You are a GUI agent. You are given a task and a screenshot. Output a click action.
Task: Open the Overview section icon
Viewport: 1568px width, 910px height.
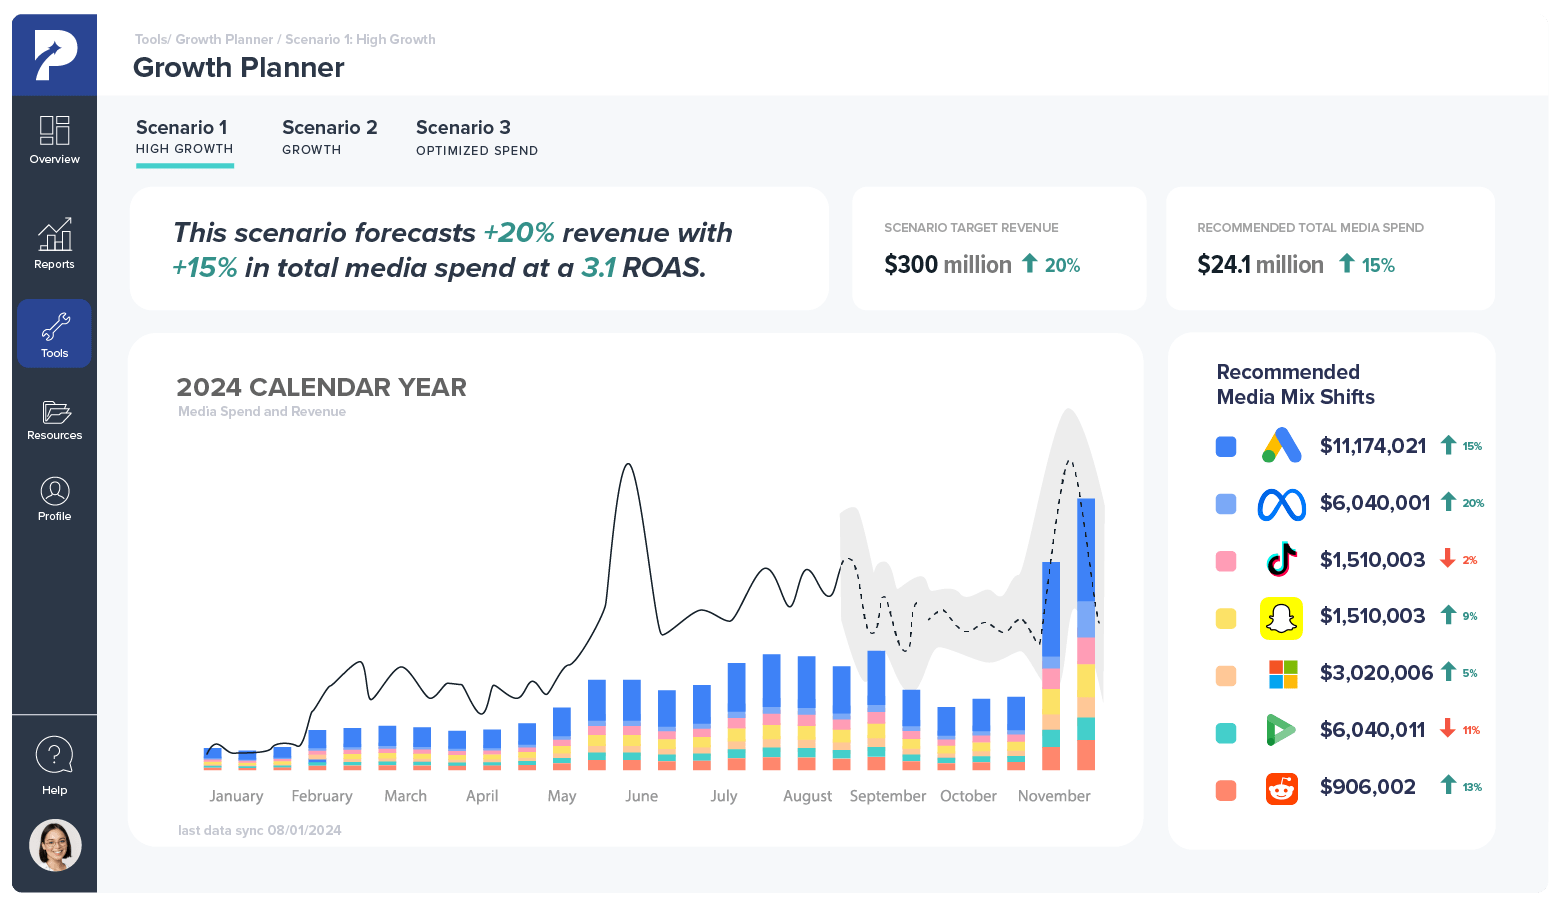[x=54, y=130]
